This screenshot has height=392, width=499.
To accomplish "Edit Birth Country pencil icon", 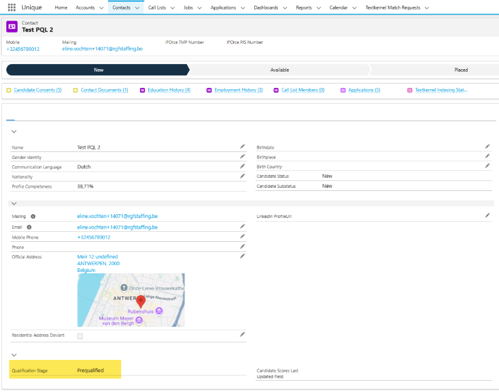I will point(487,166).
